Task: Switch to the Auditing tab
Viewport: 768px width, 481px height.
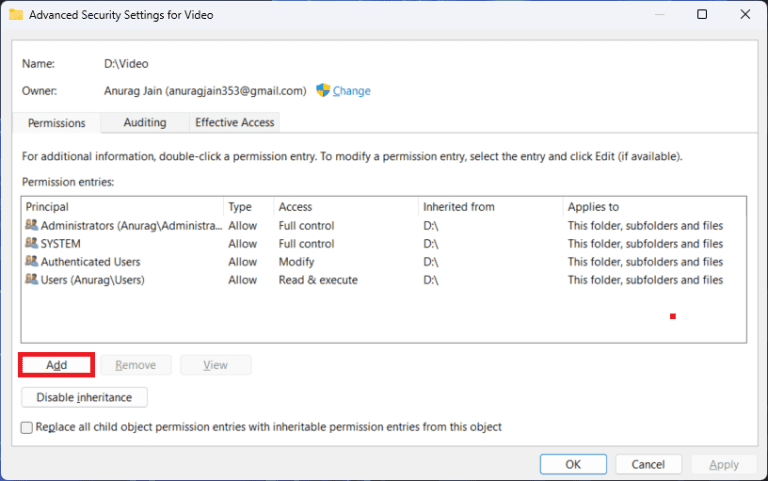Action: [x=145, y=122]
